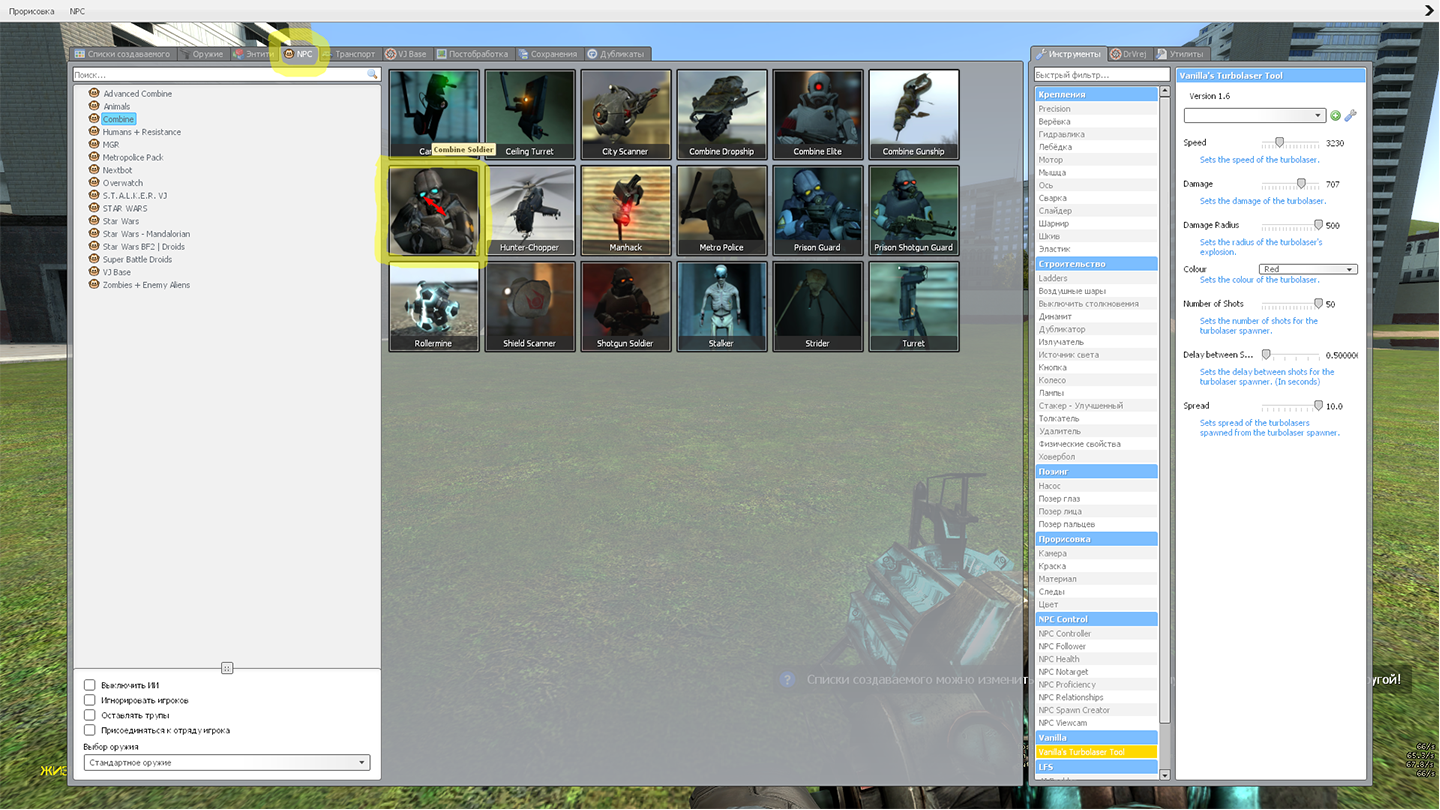The width and height of the screenshot is (1440, 810).
Task: Choose the Stalker spawn icon
Action: [x=722, y=307]
